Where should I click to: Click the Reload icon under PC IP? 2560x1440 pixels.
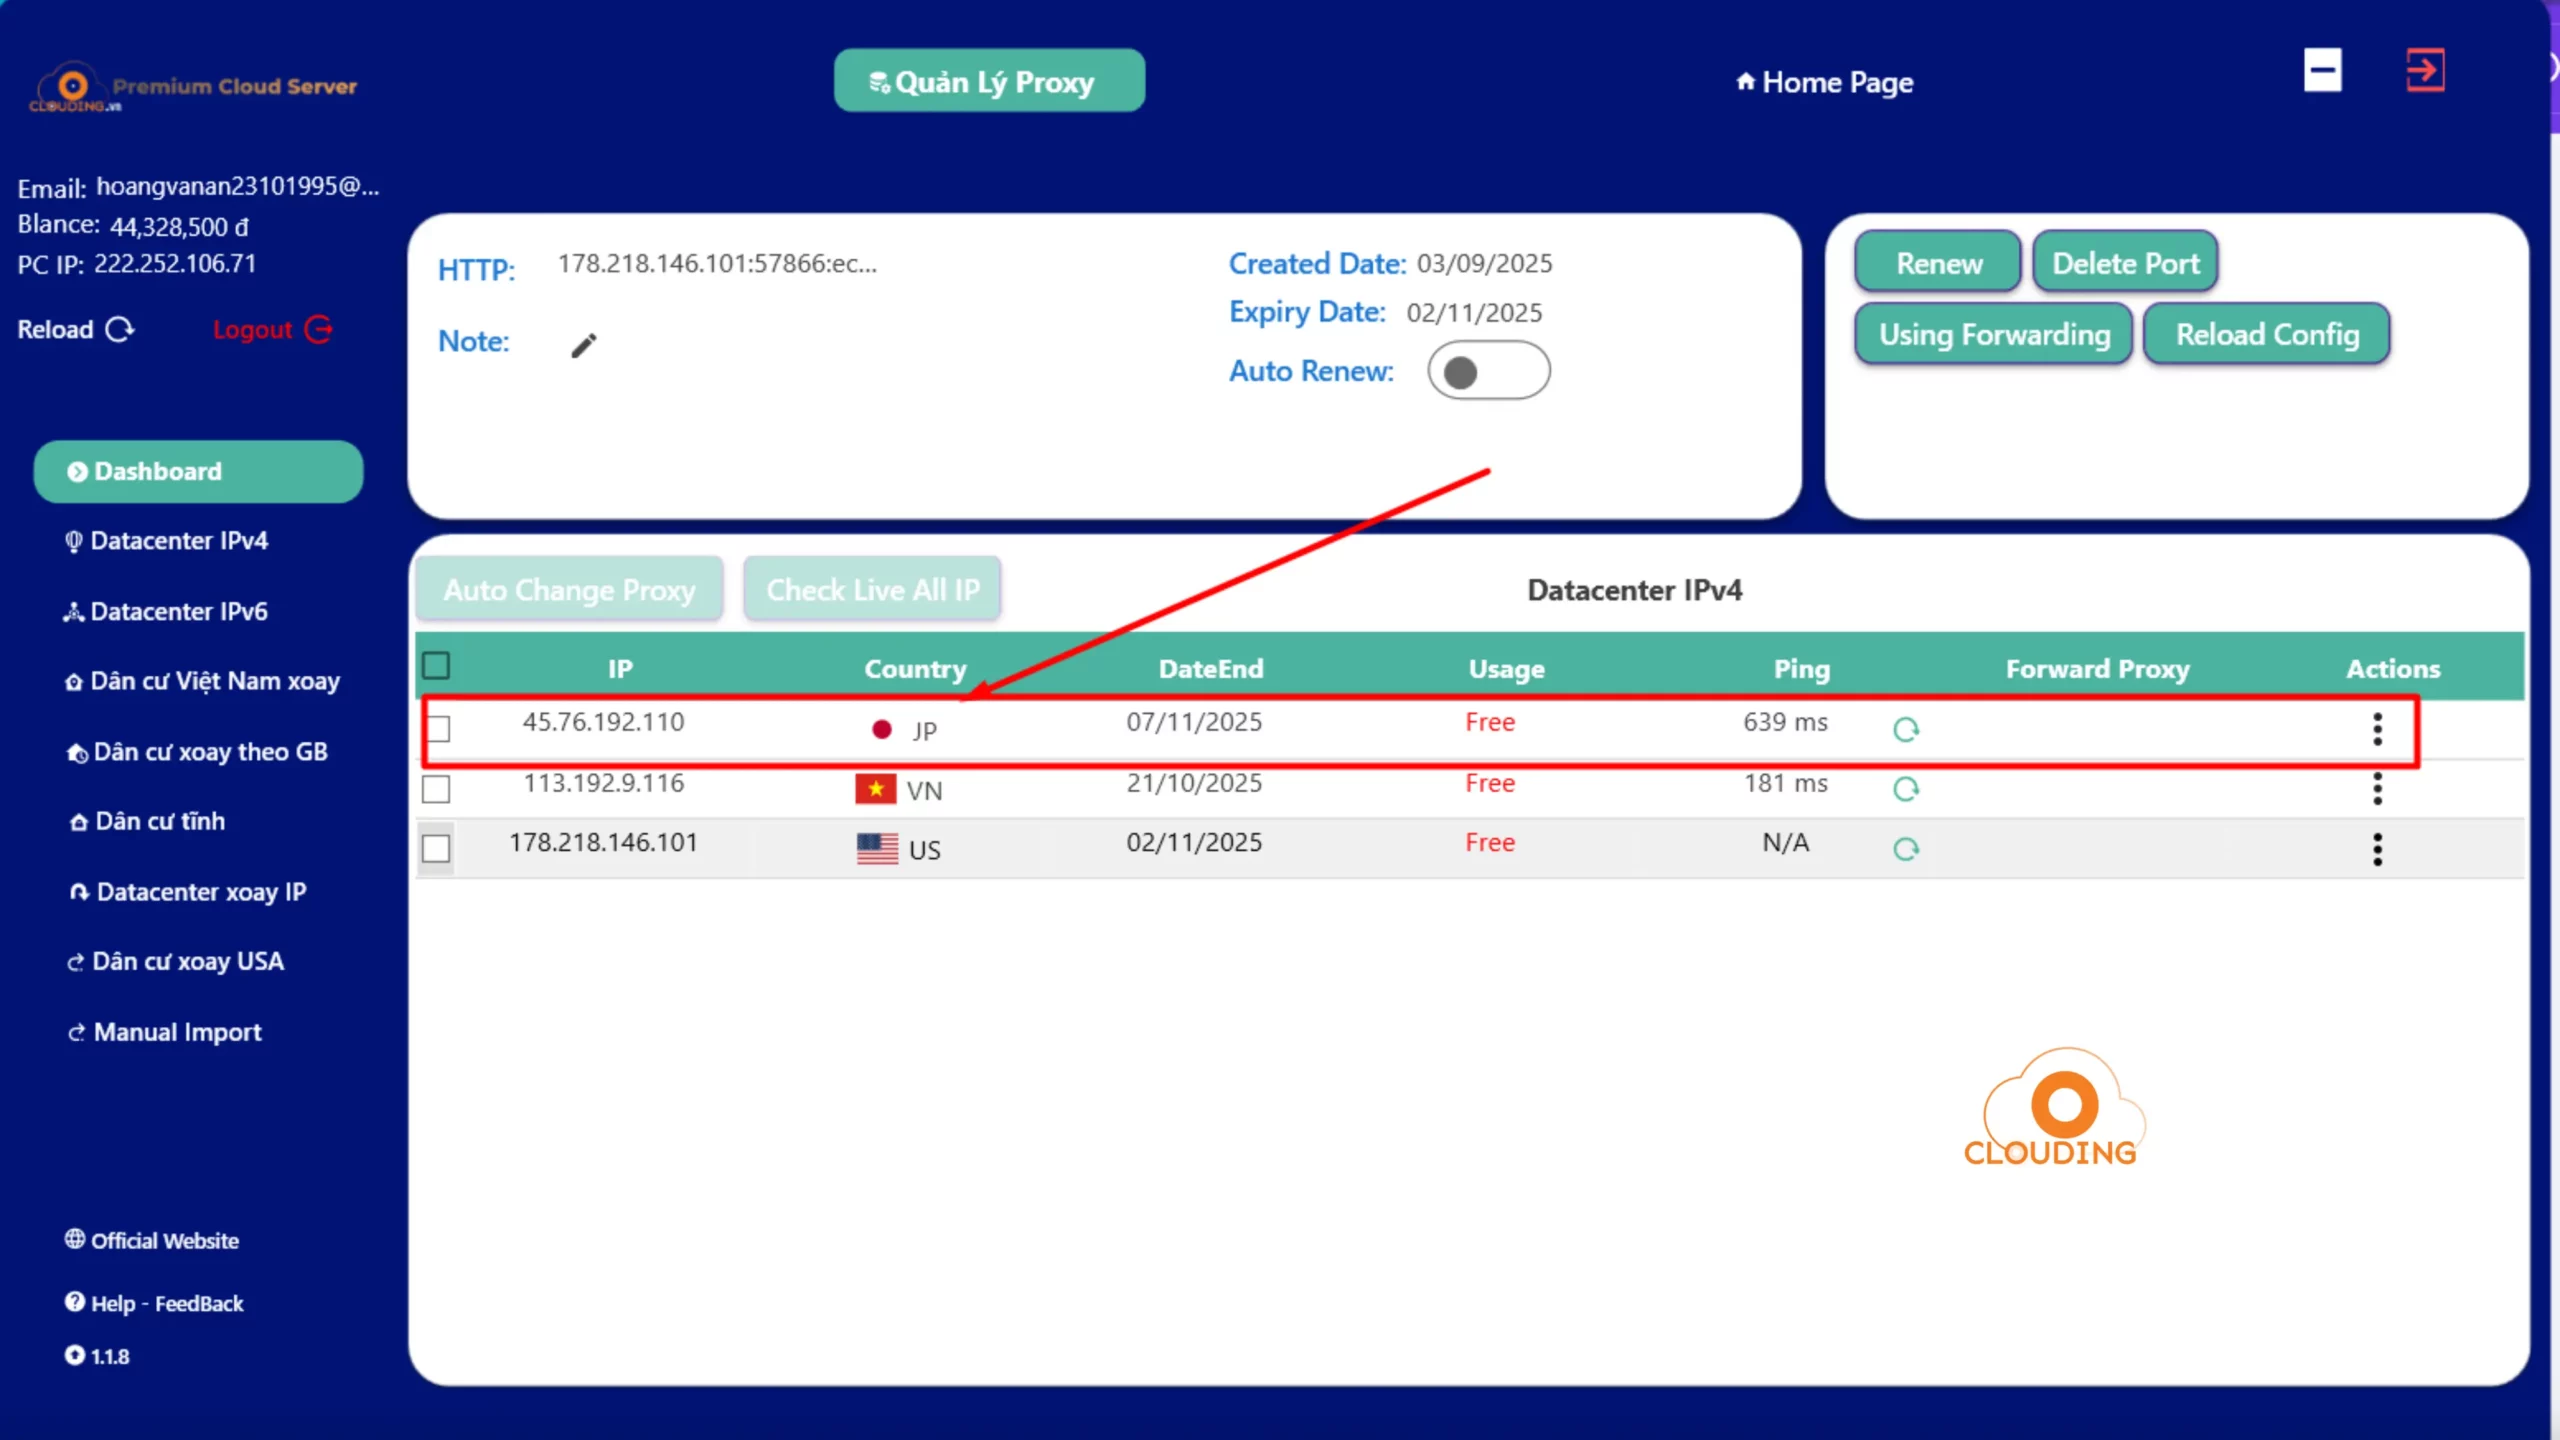pos(120,330)
